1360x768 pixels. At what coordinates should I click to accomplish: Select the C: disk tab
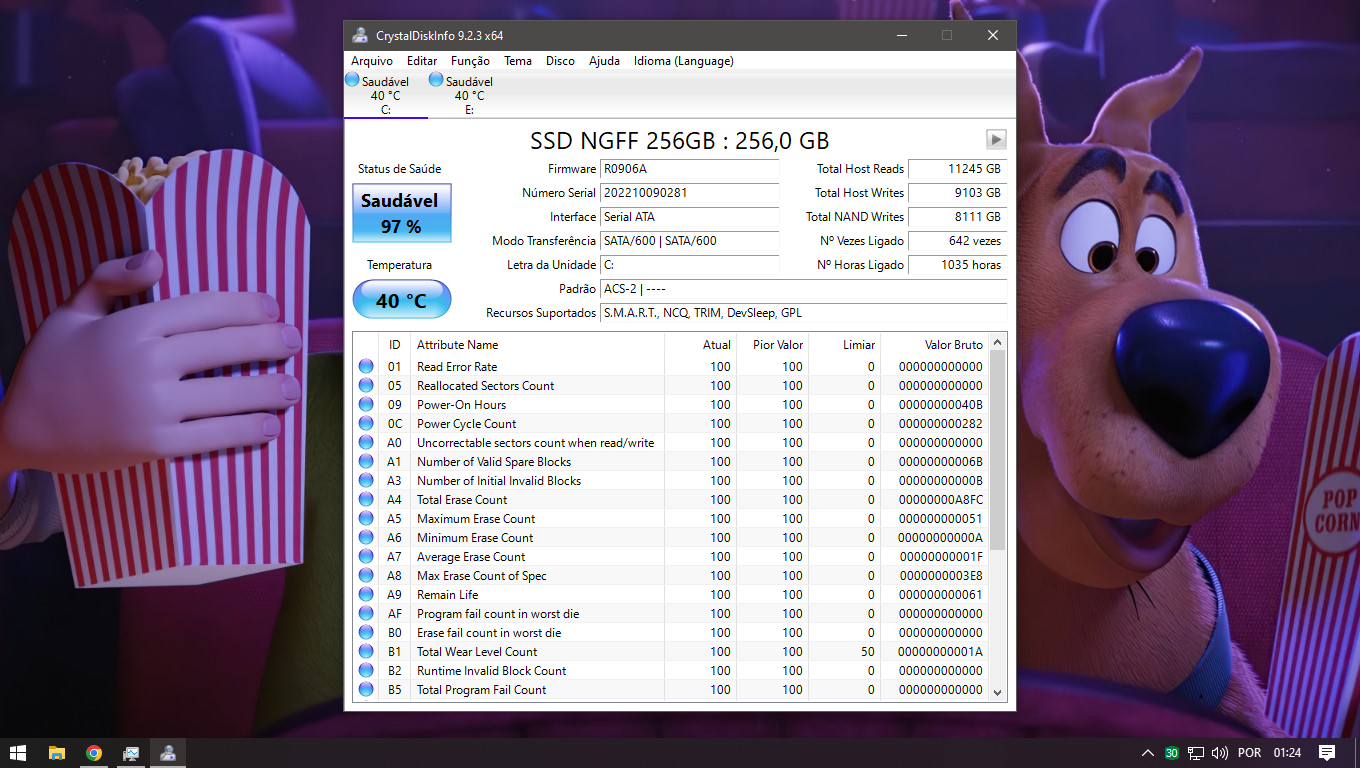[385, 95]
